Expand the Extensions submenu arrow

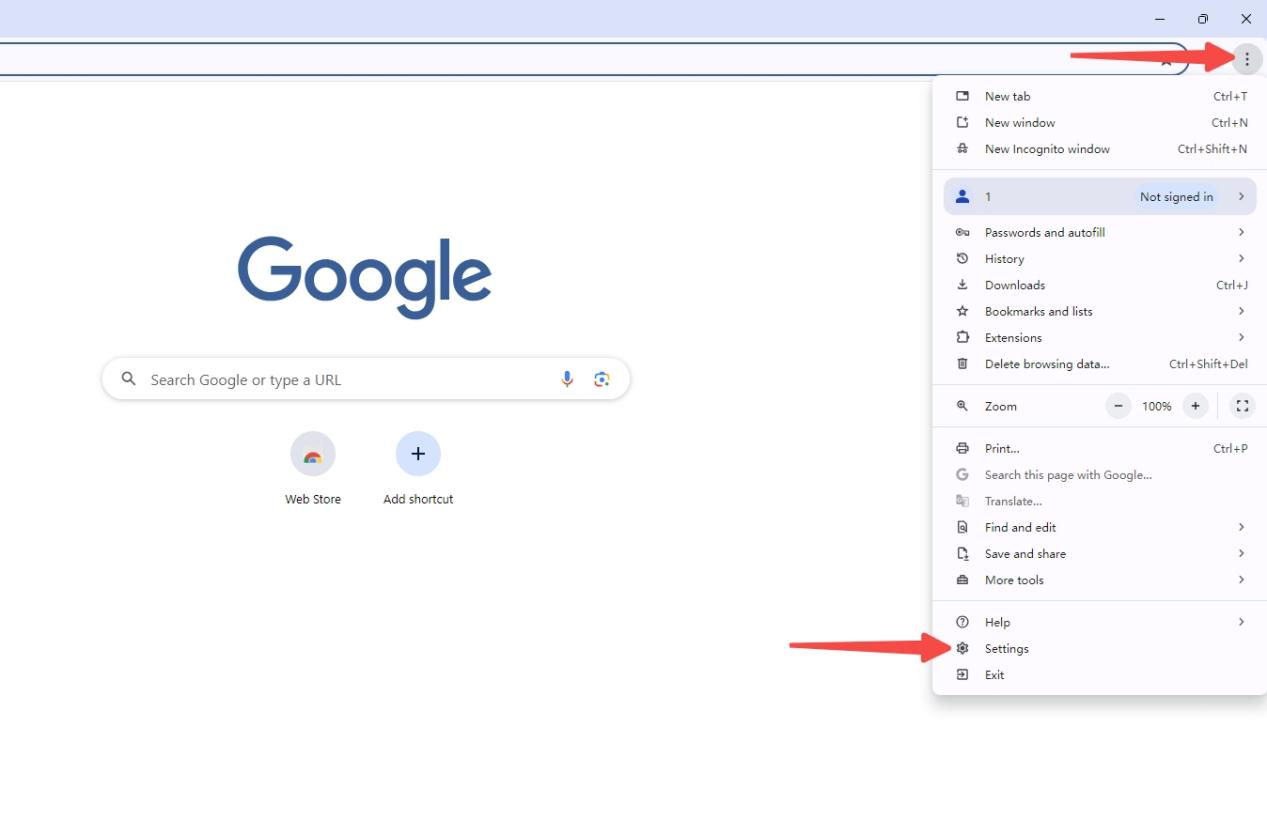pyautogui.click(x=1241, y=337)
